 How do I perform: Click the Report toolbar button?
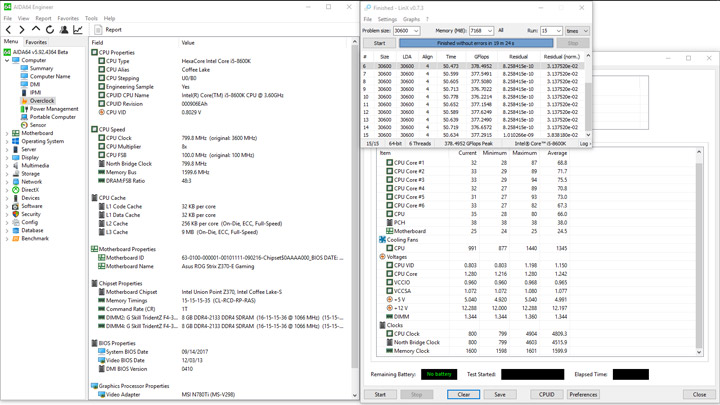tap(108, 30)
